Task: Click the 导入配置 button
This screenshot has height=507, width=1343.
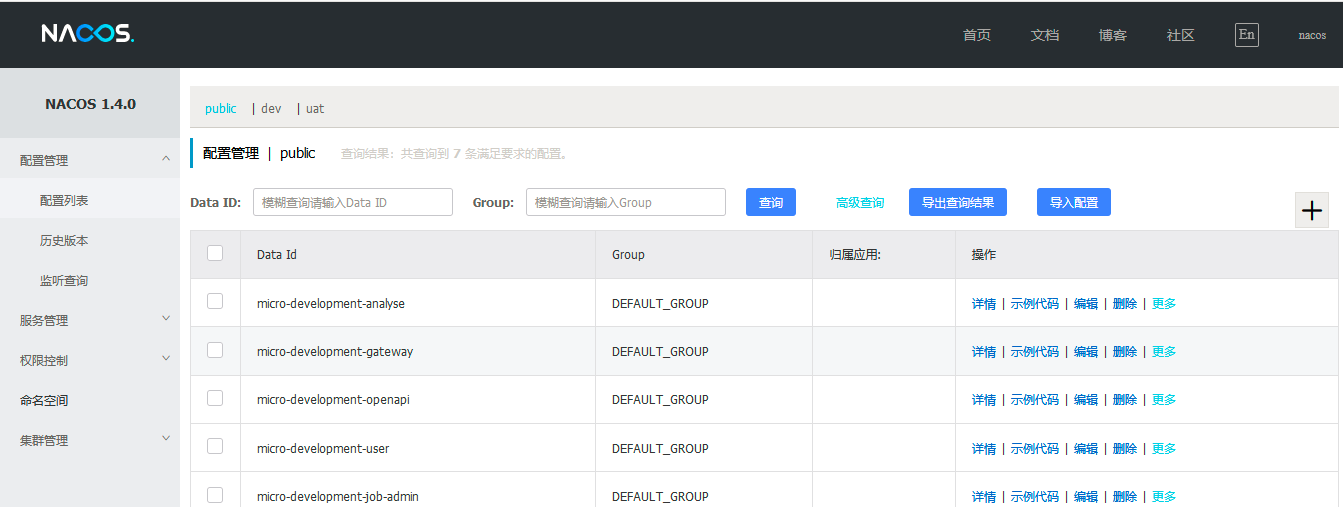Action: (1074, 202)
